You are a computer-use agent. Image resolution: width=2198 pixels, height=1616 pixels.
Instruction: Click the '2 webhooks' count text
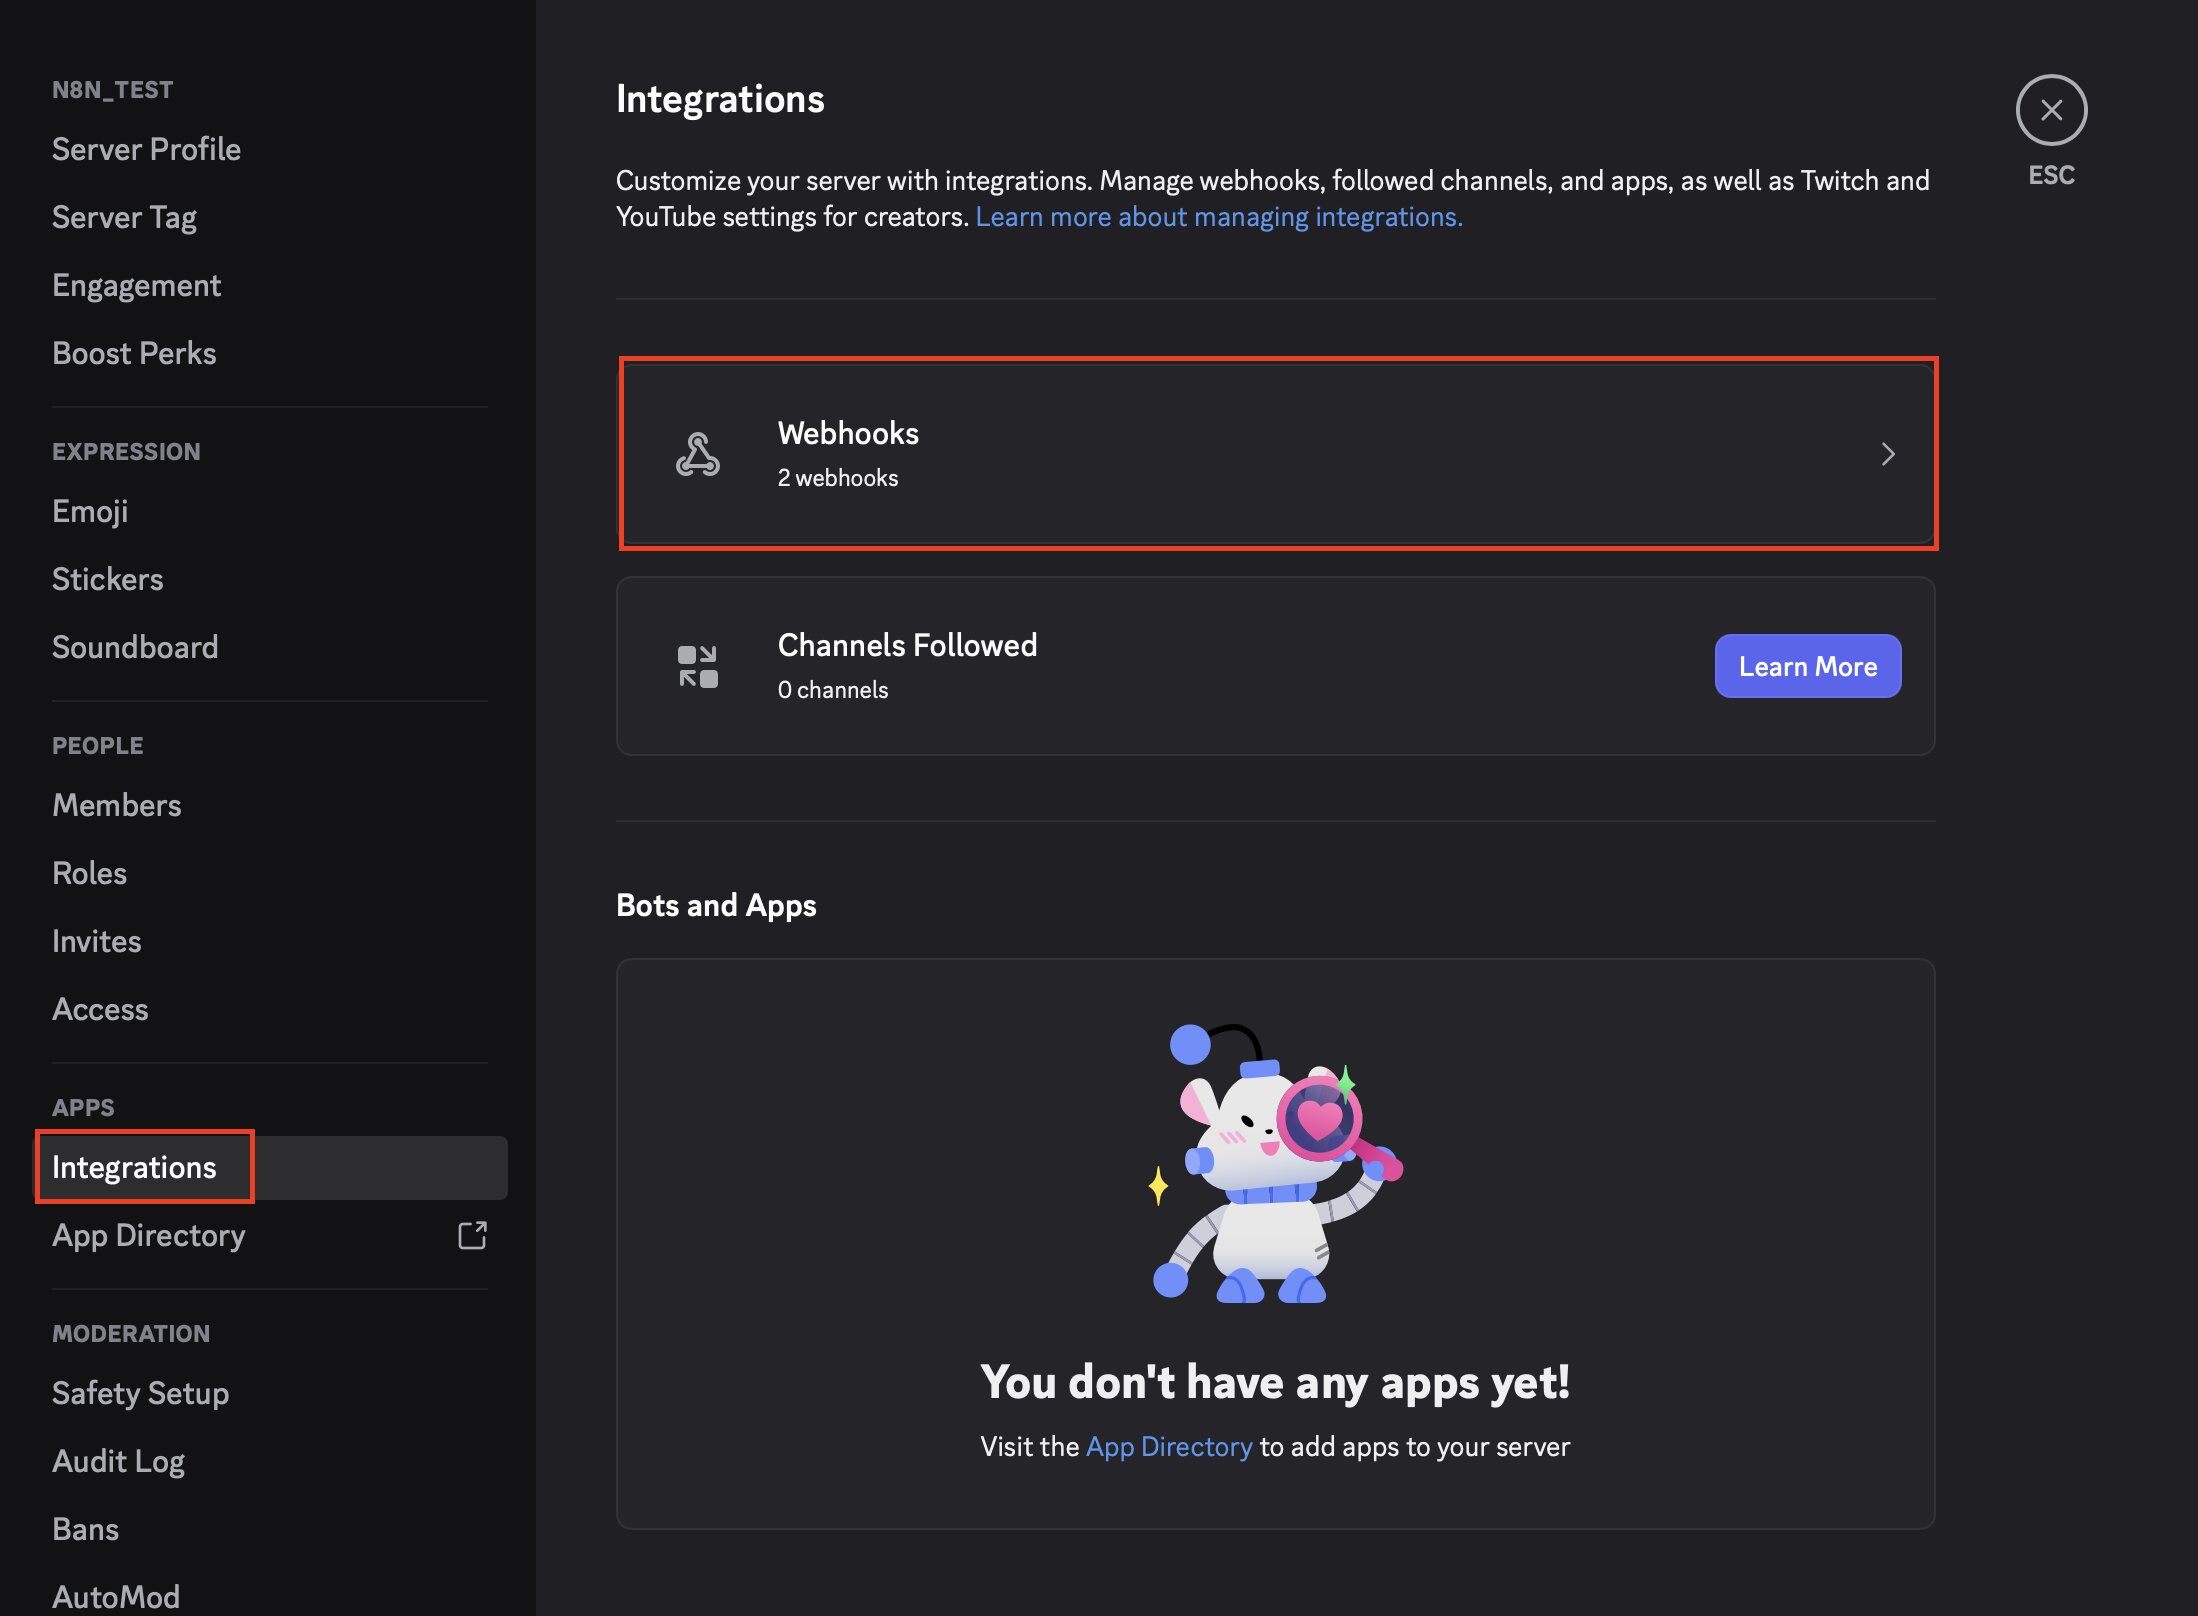pos(838,478)
